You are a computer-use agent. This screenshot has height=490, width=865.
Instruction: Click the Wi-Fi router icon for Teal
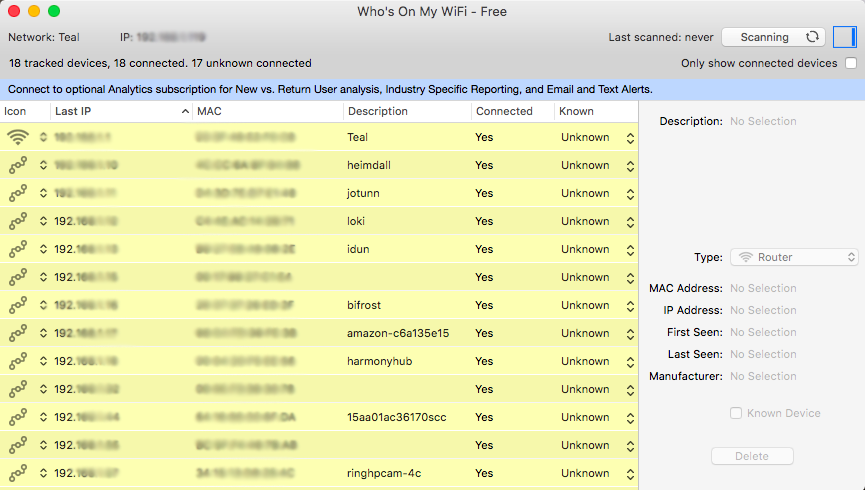[17, 137]
